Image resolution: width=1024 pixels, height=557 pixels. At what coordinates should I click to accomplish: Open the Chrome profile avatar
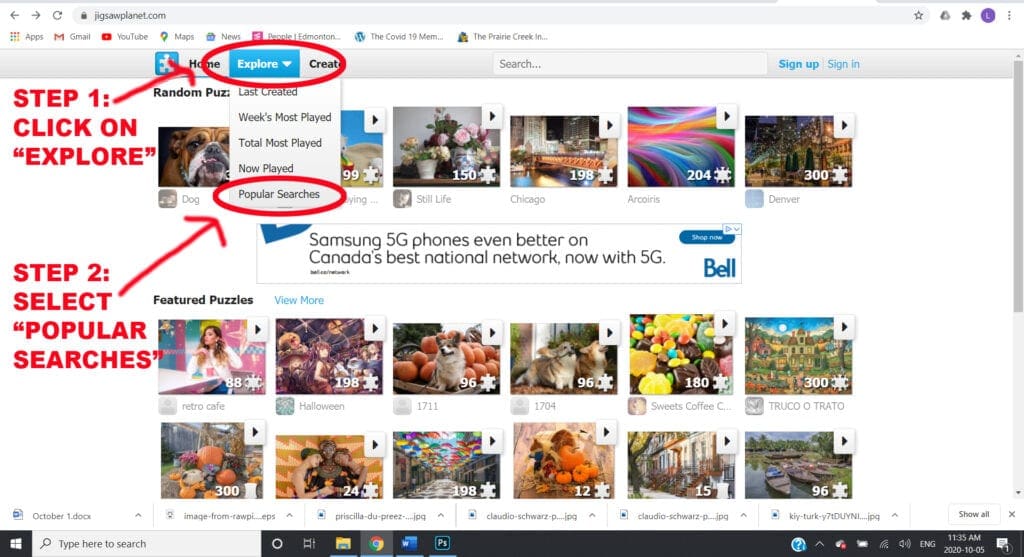pos(987,15)
